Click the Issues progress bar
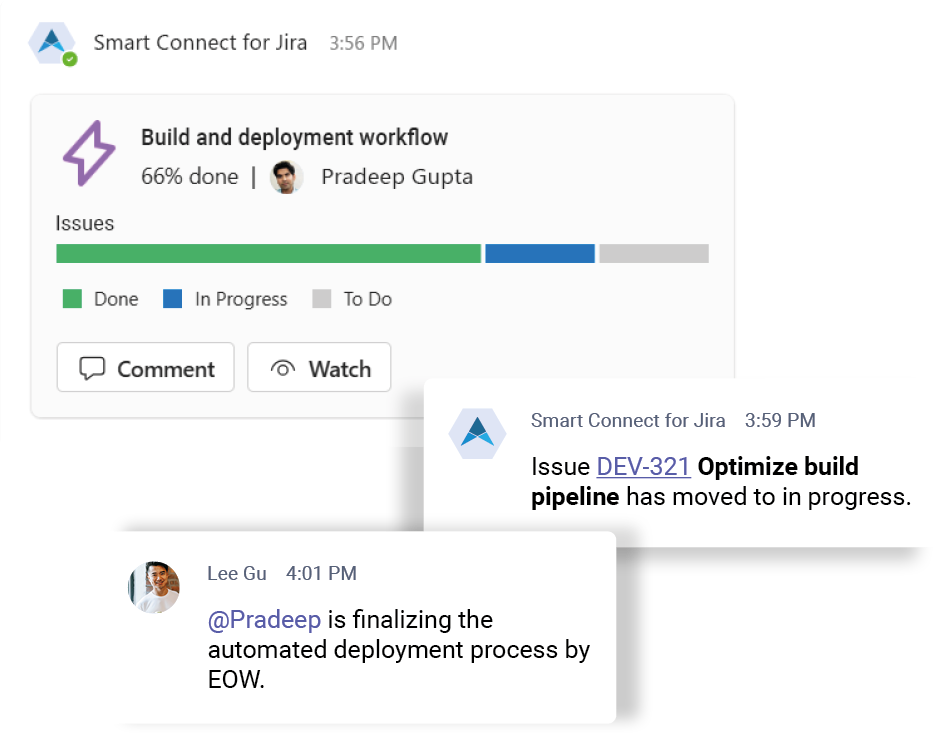Screen dimensions: 940x733 point(382,253)
